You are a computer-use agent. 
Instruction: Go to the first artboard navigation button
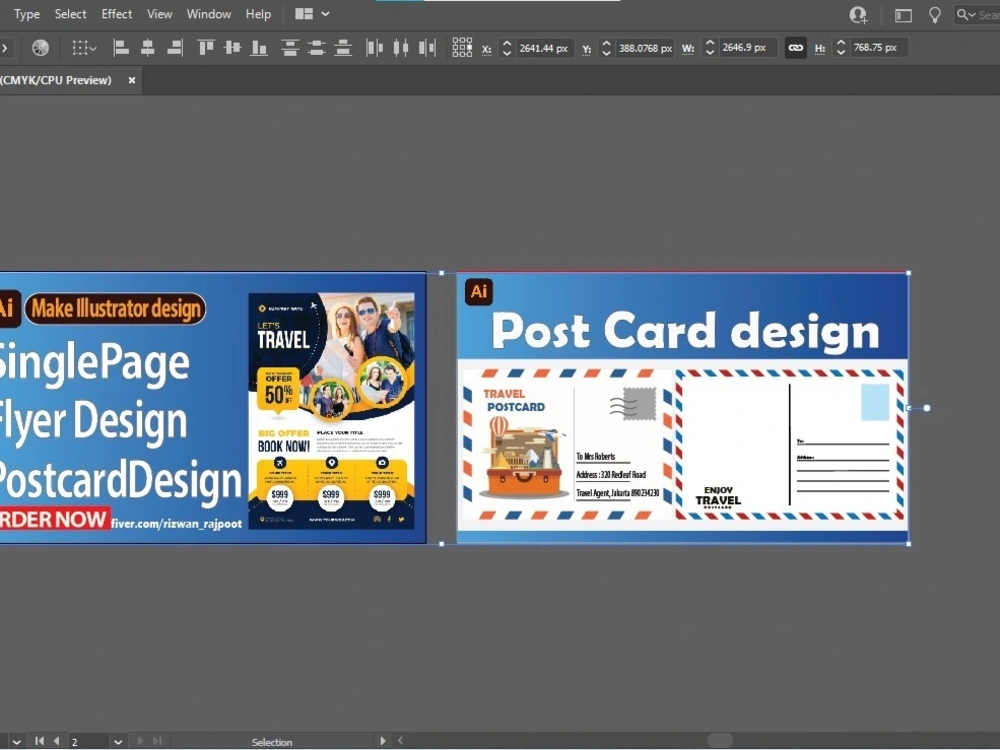pyautogui.click(x=40, y=742)
